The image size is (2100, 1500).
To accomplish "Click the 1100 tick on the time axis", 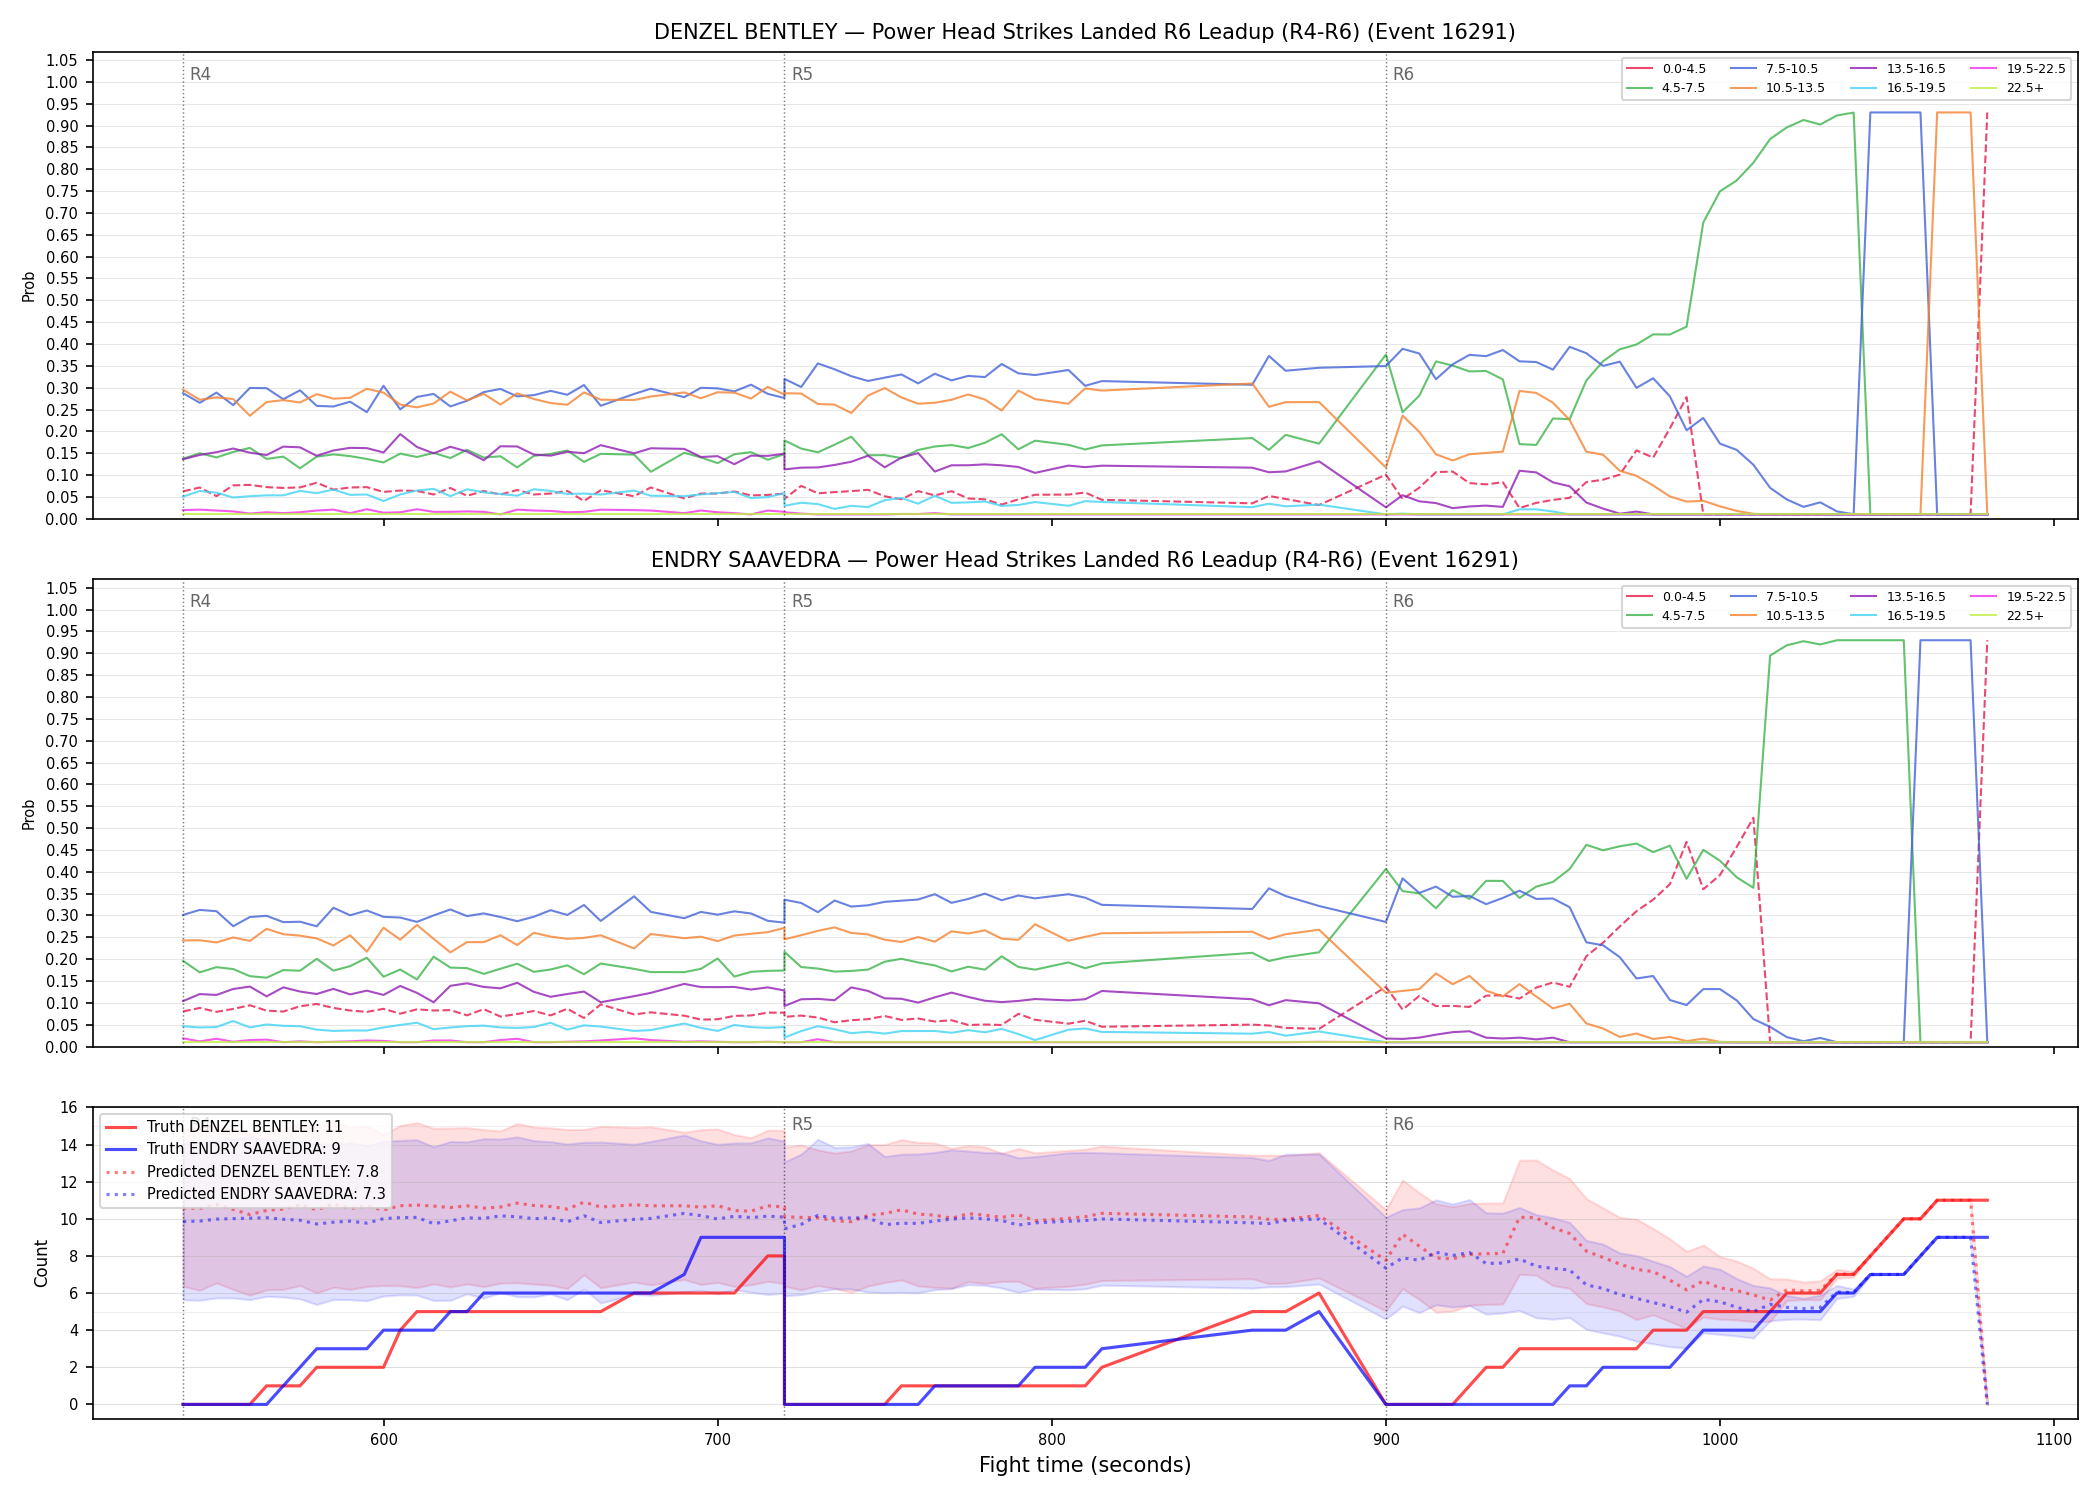I will (x=2054, y=1439).
